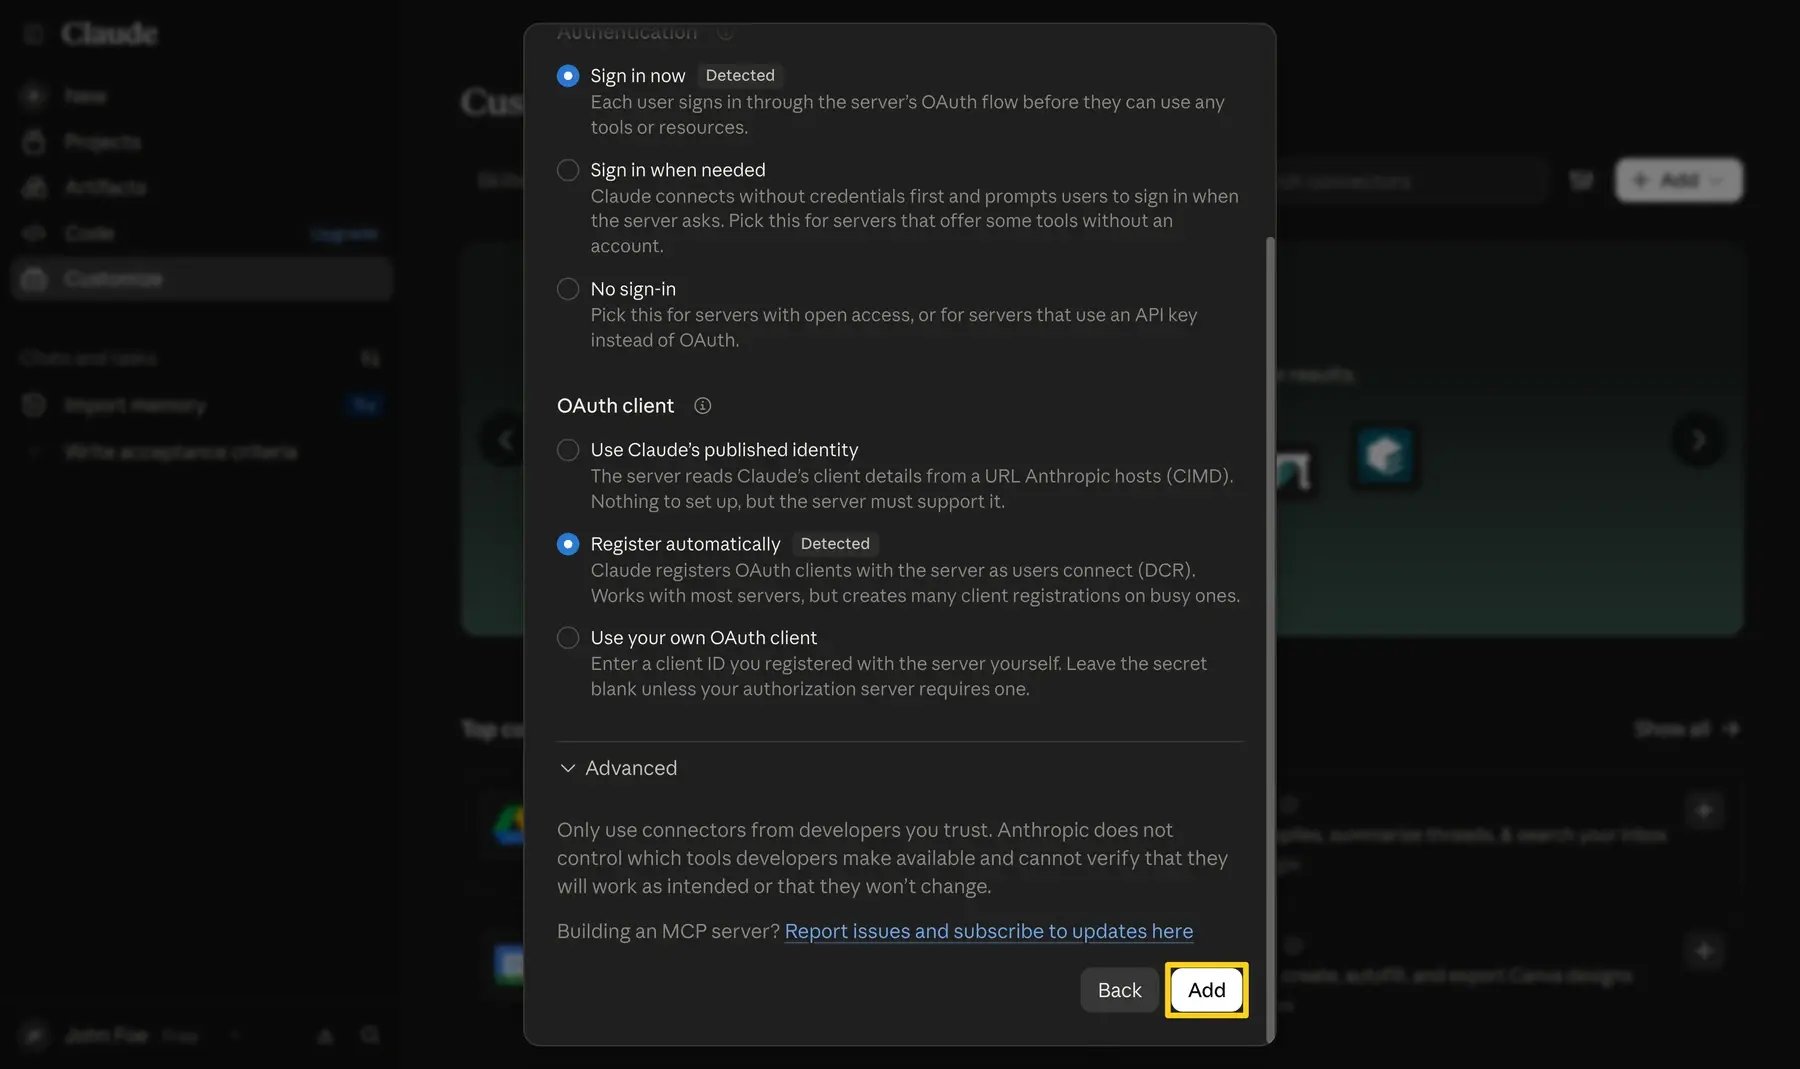The width and height of the screenshot is (1800, 1069).
Task: Select the 'No sign-in' radio option
Action: click(x=568, y=289)
